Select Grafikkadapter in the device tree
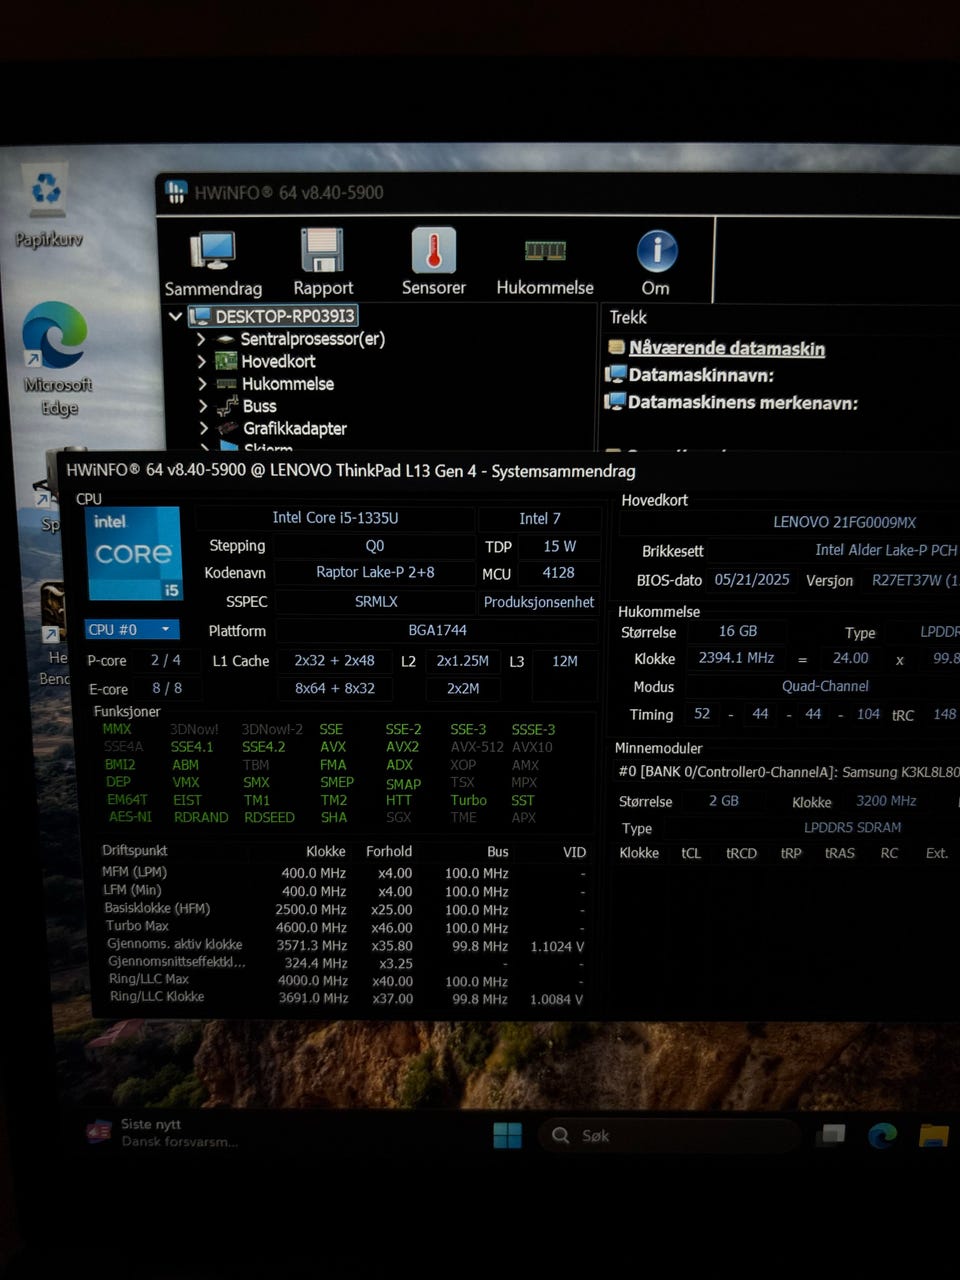960x1280 pixels. [294, 428]
